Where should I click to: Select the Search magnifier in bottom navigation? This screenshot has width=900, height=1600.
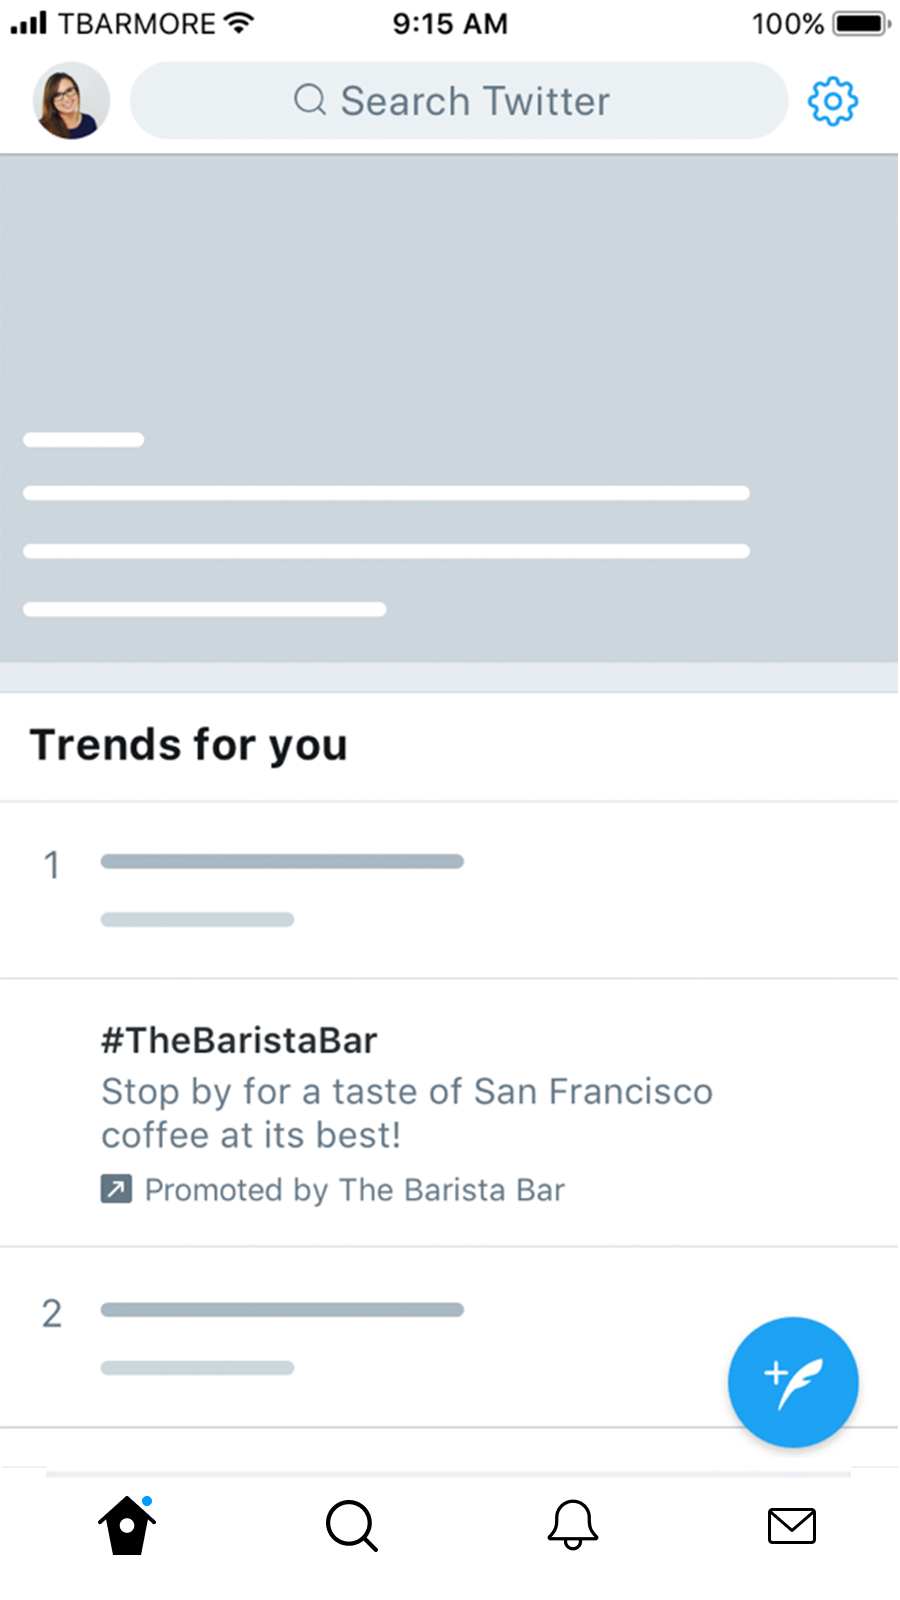tap(350, 1525)
